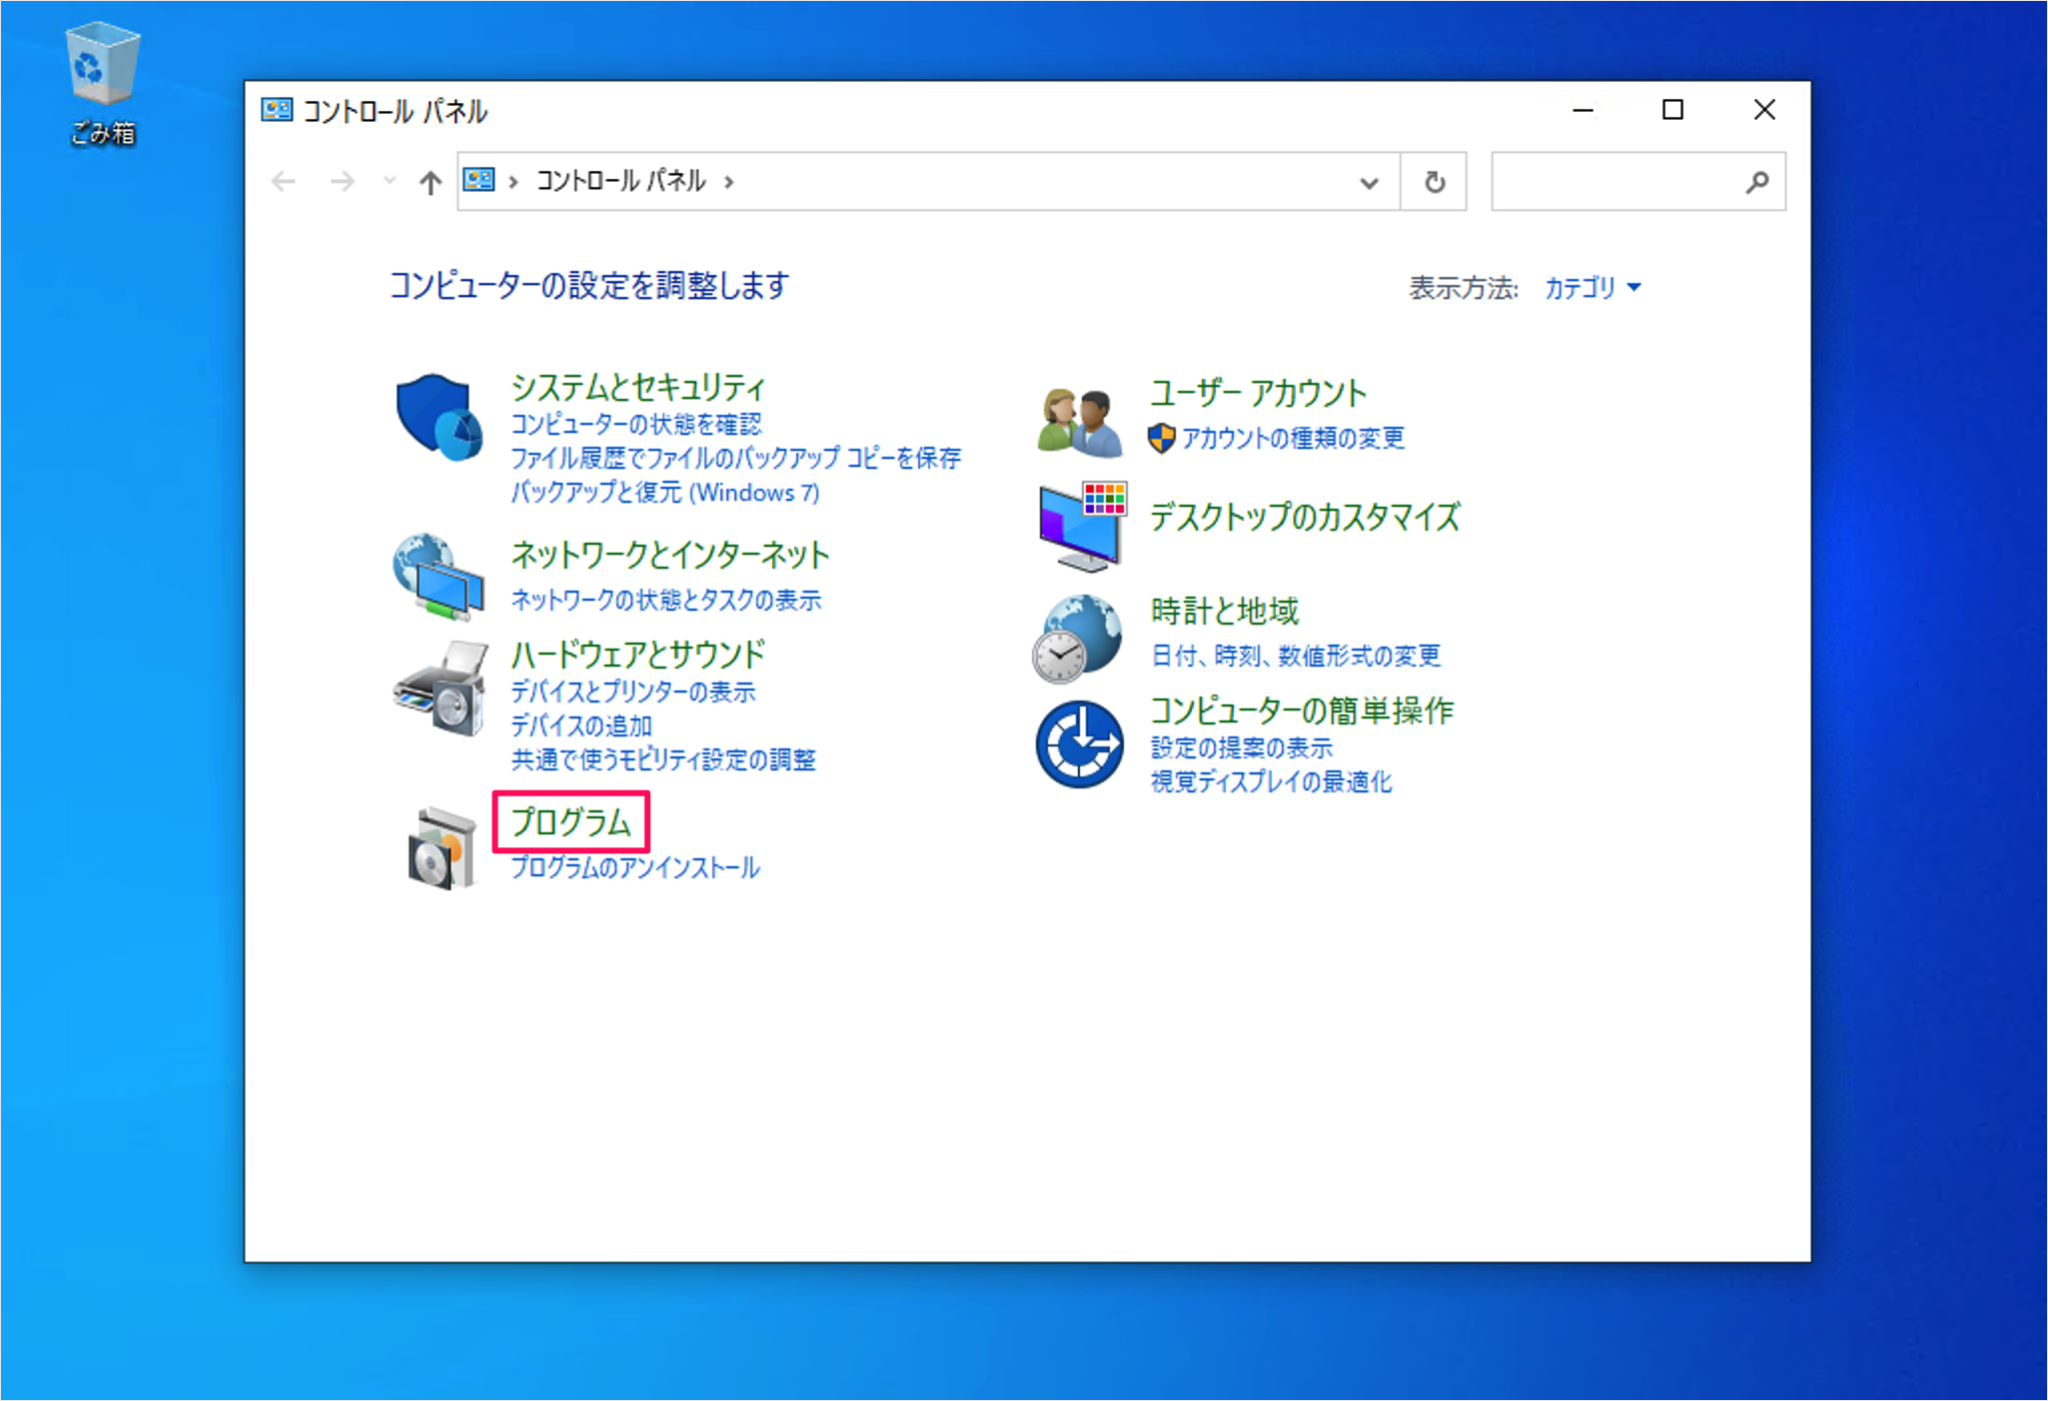This screenshot has height=1401, width=2048.
Task: Open デスクトップのカスタマイズ via the monitor icon
Action: (1080, 525)
